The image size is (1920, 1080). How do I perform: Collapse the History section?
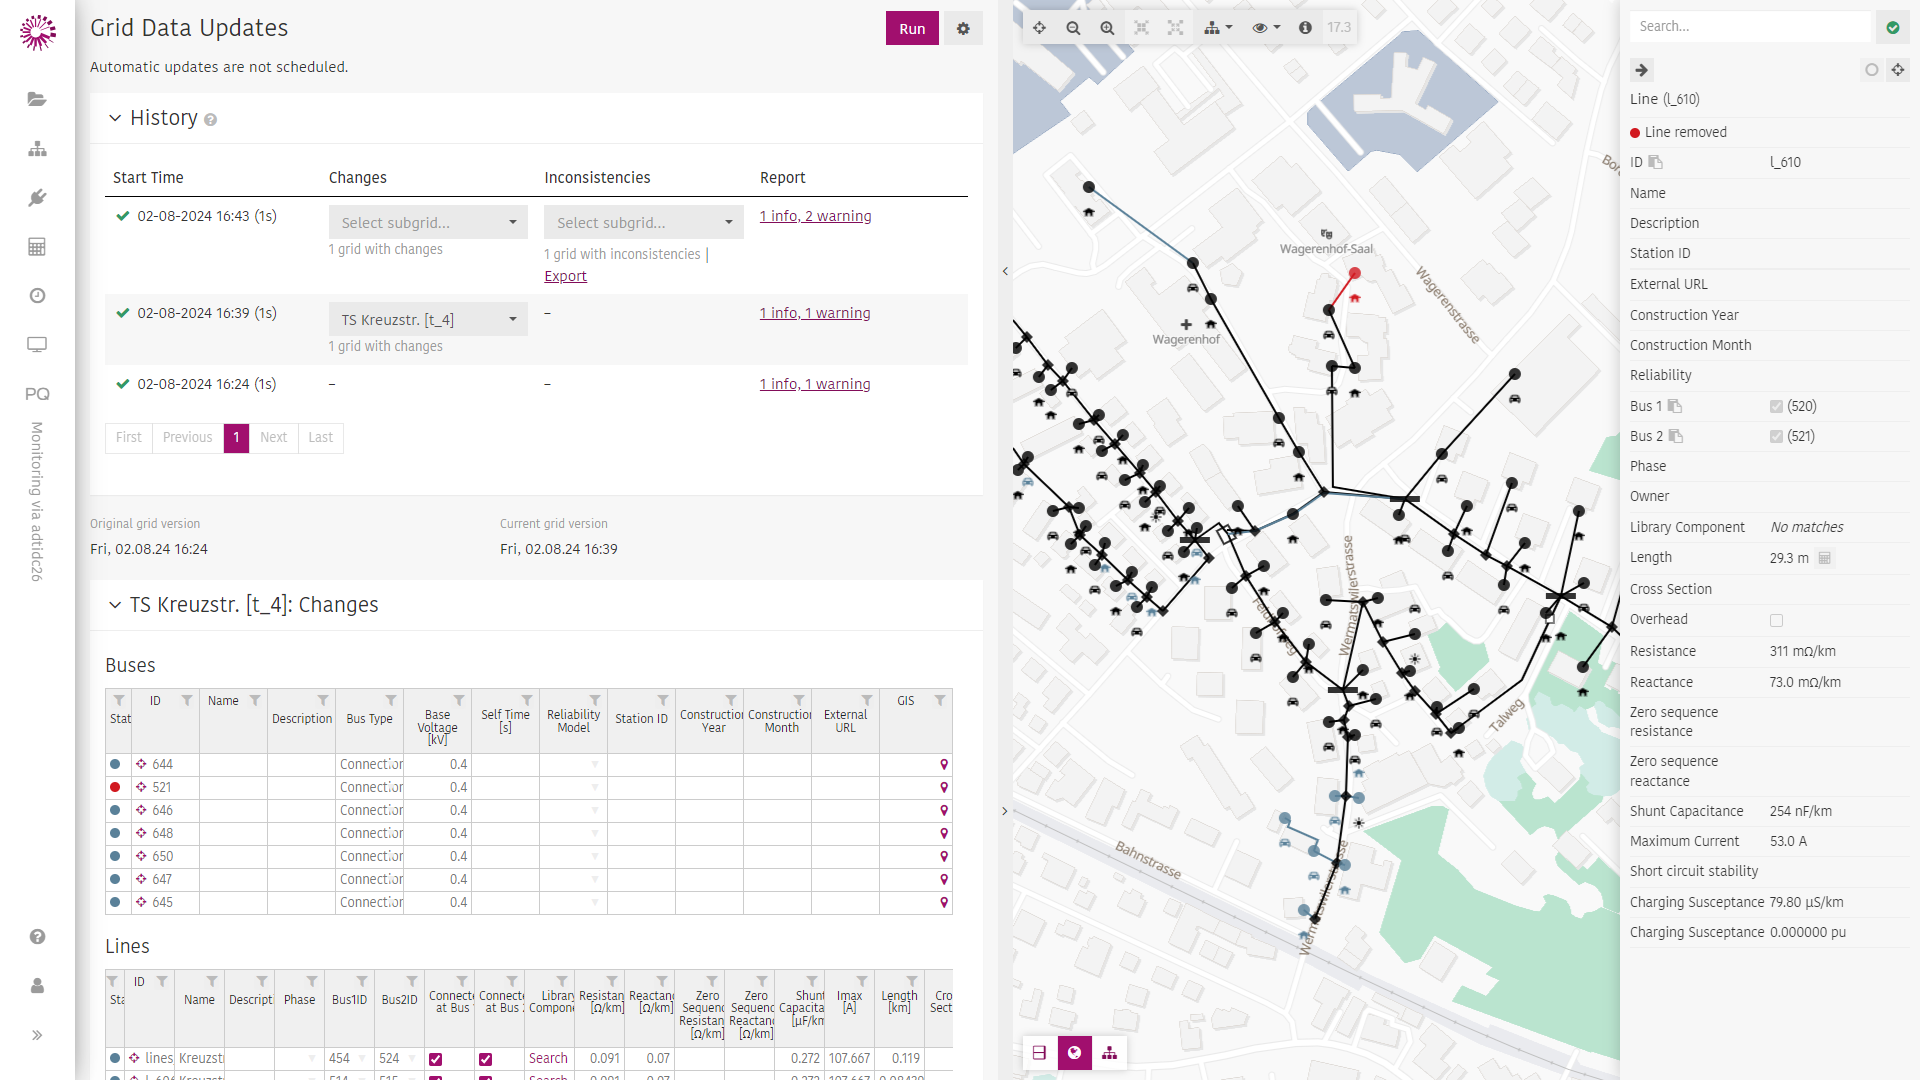coord(115,118)
